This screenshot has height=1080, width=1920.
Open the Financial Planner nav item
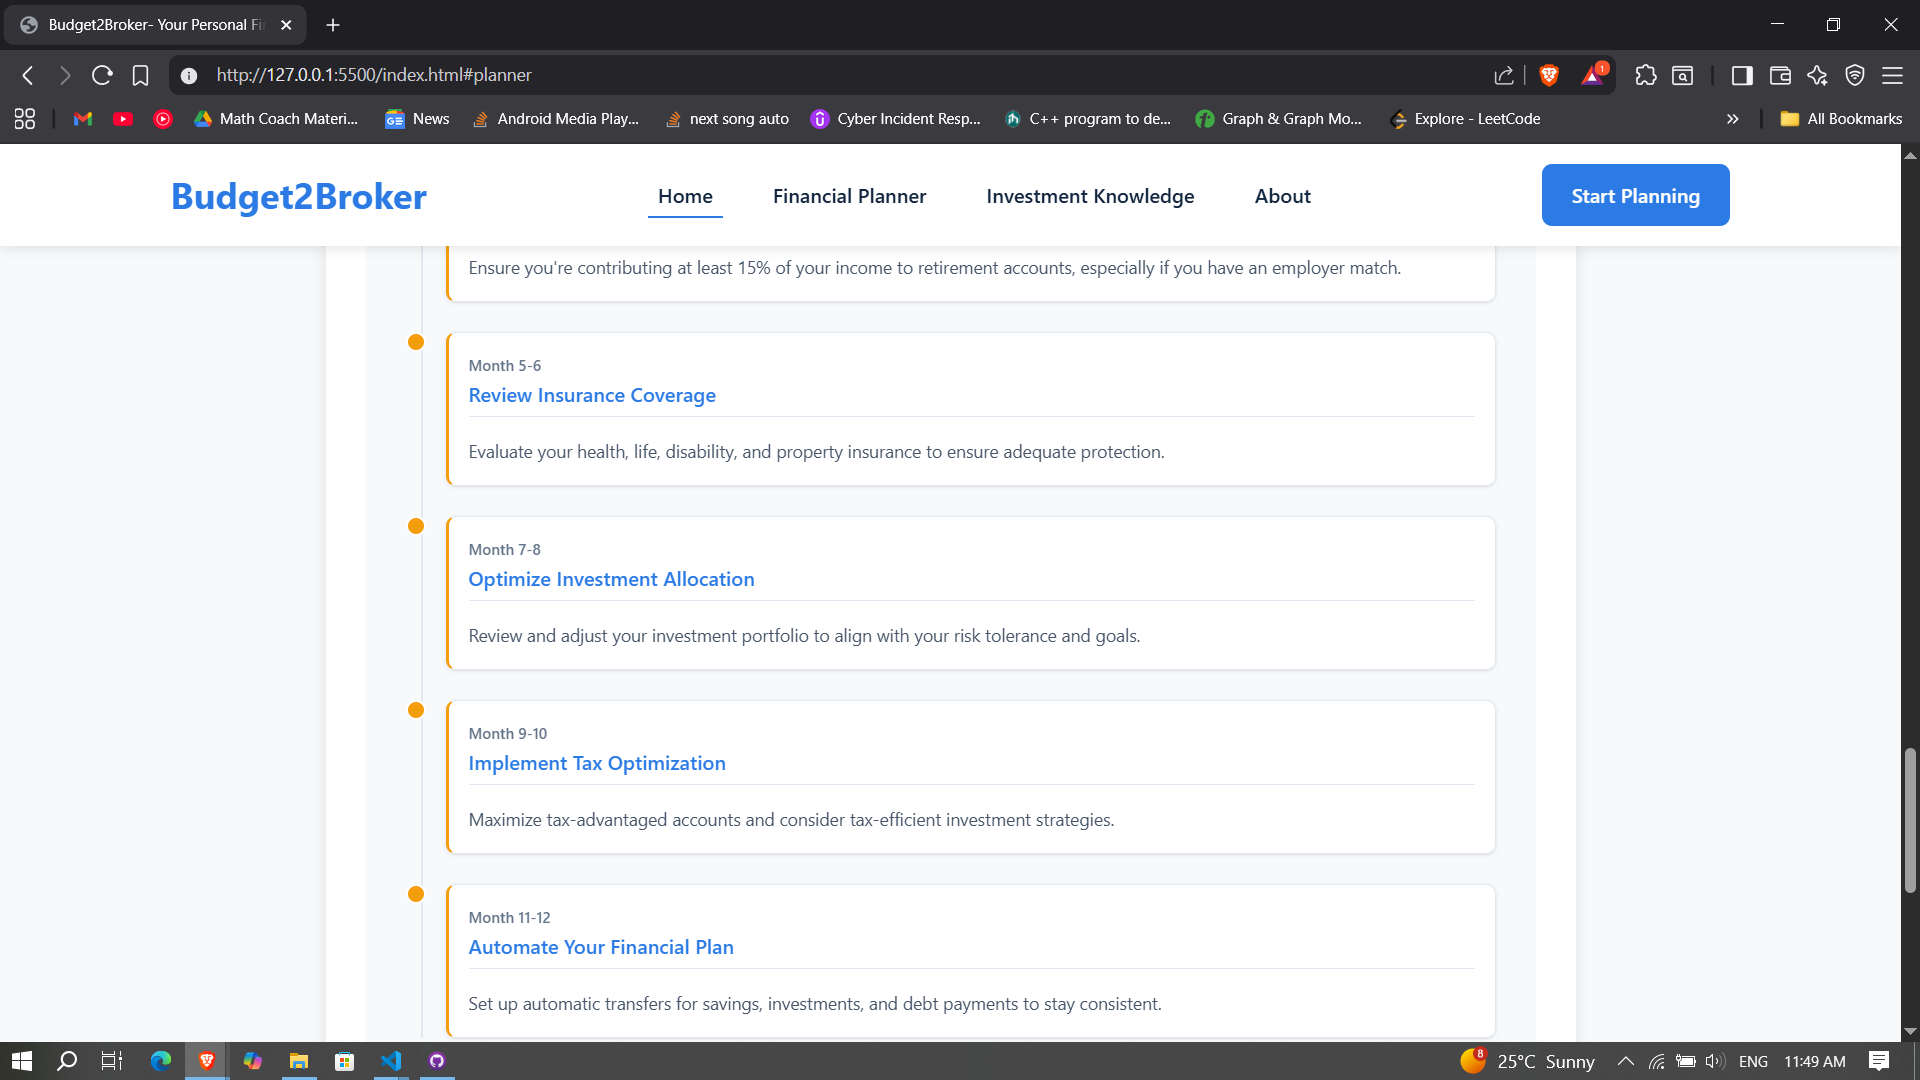pyautogui.click(x=849, y=196)
